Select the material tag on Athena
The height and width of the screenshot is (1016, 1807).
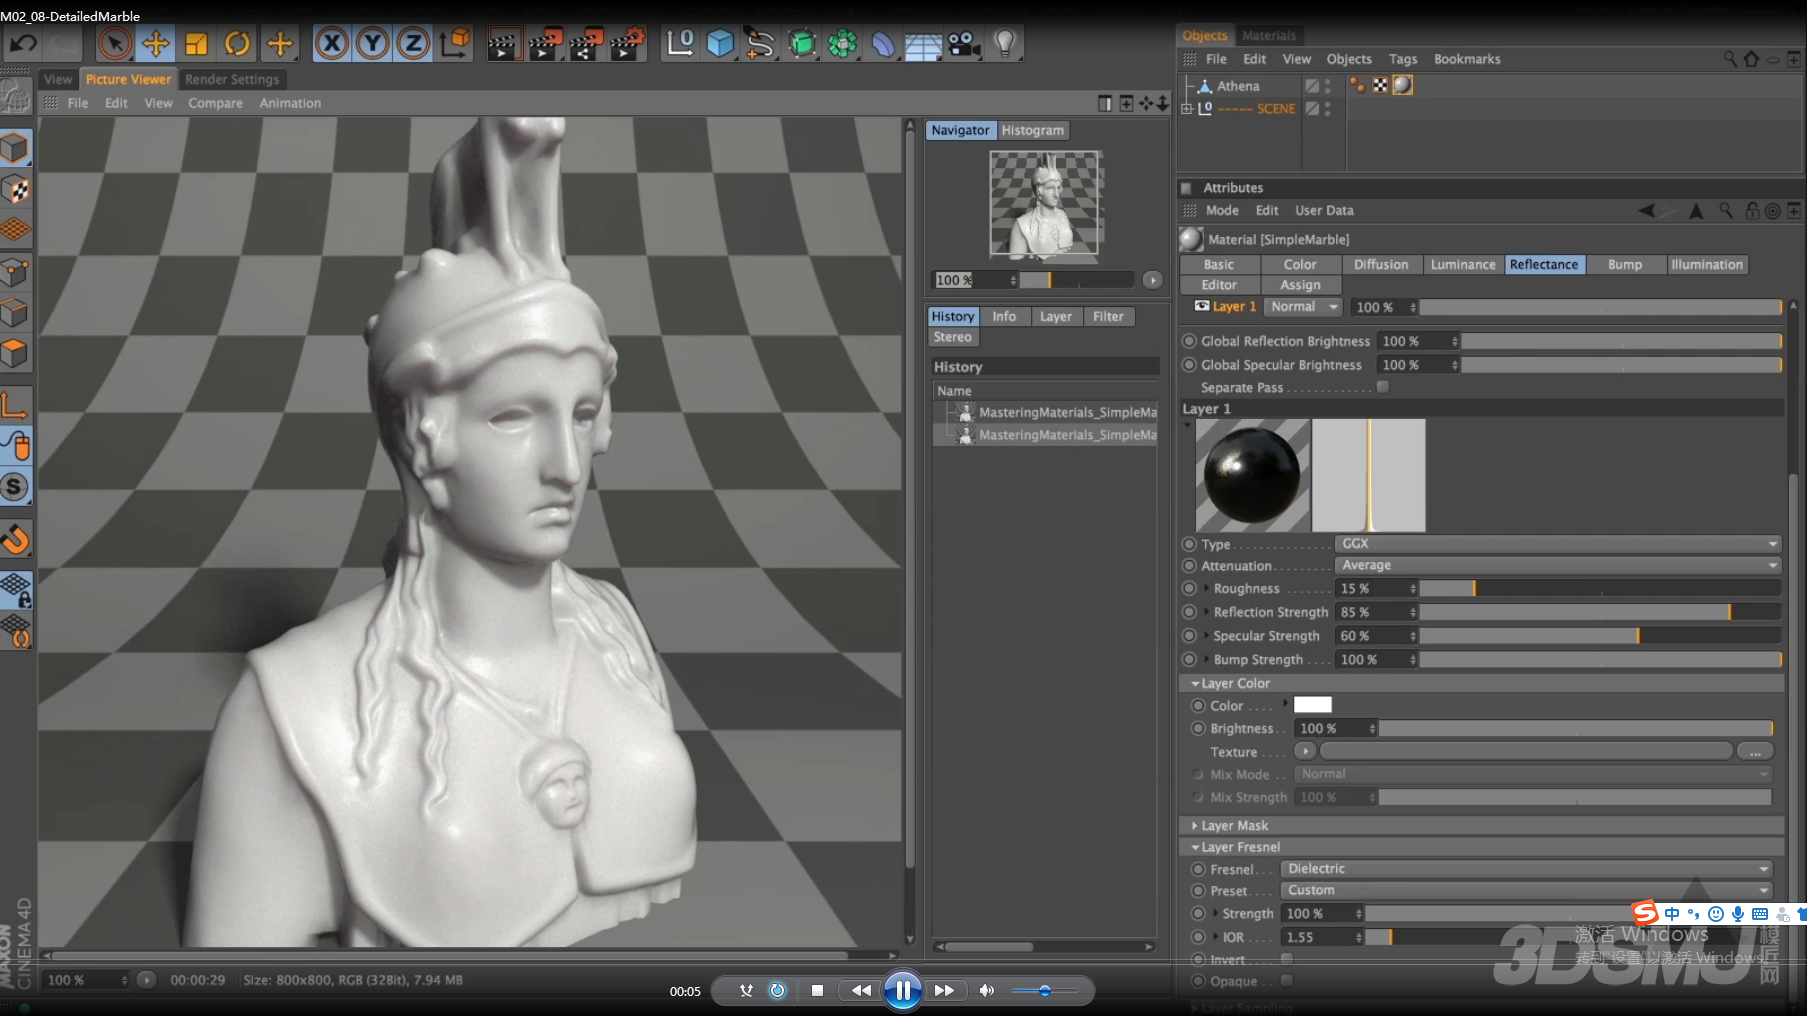(1403, 85)
